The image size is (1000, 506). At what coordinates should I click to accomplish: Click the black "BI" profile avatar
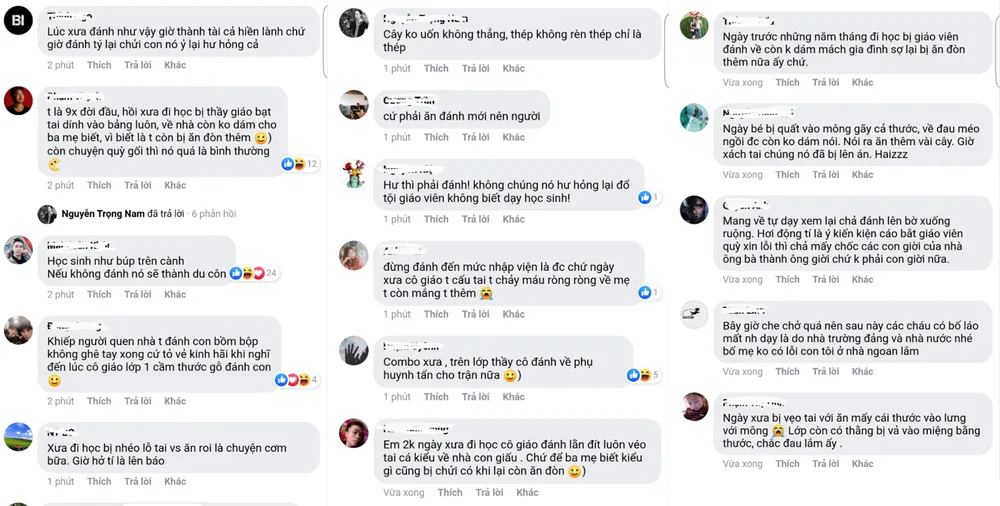[x=19, y=20]
